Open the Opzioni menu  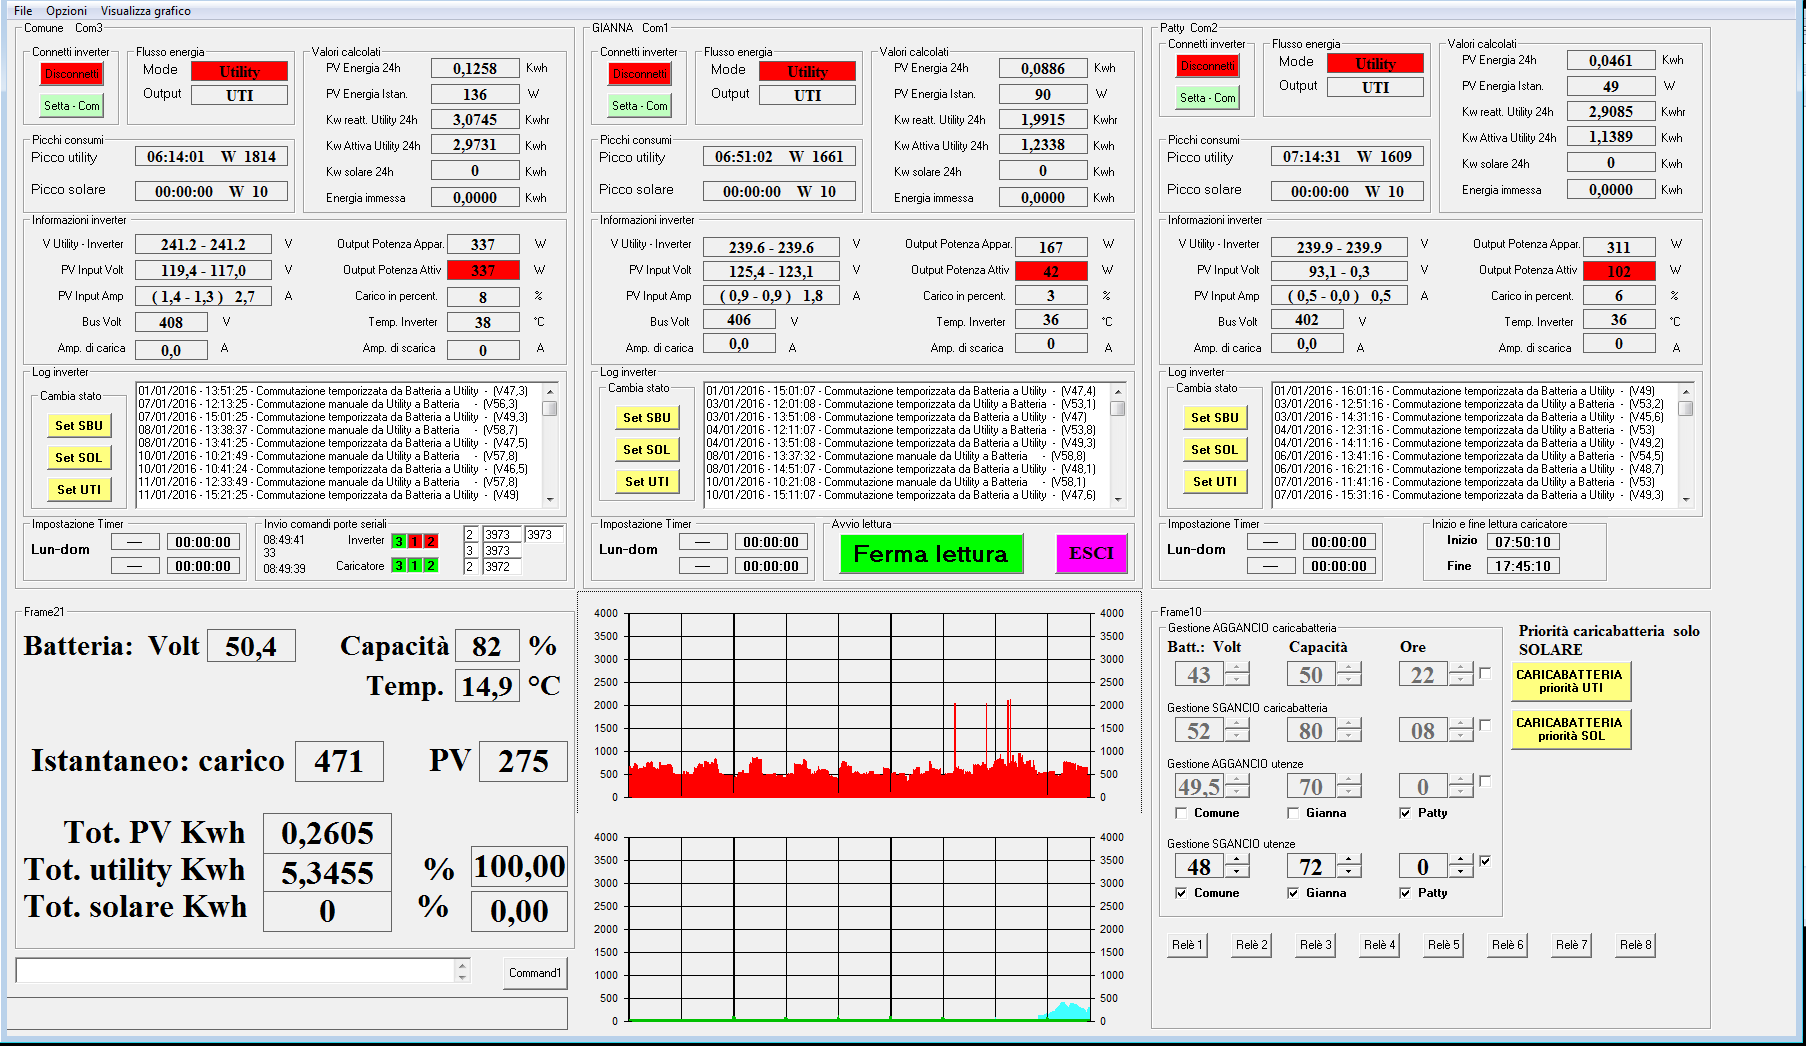[66, 11]
